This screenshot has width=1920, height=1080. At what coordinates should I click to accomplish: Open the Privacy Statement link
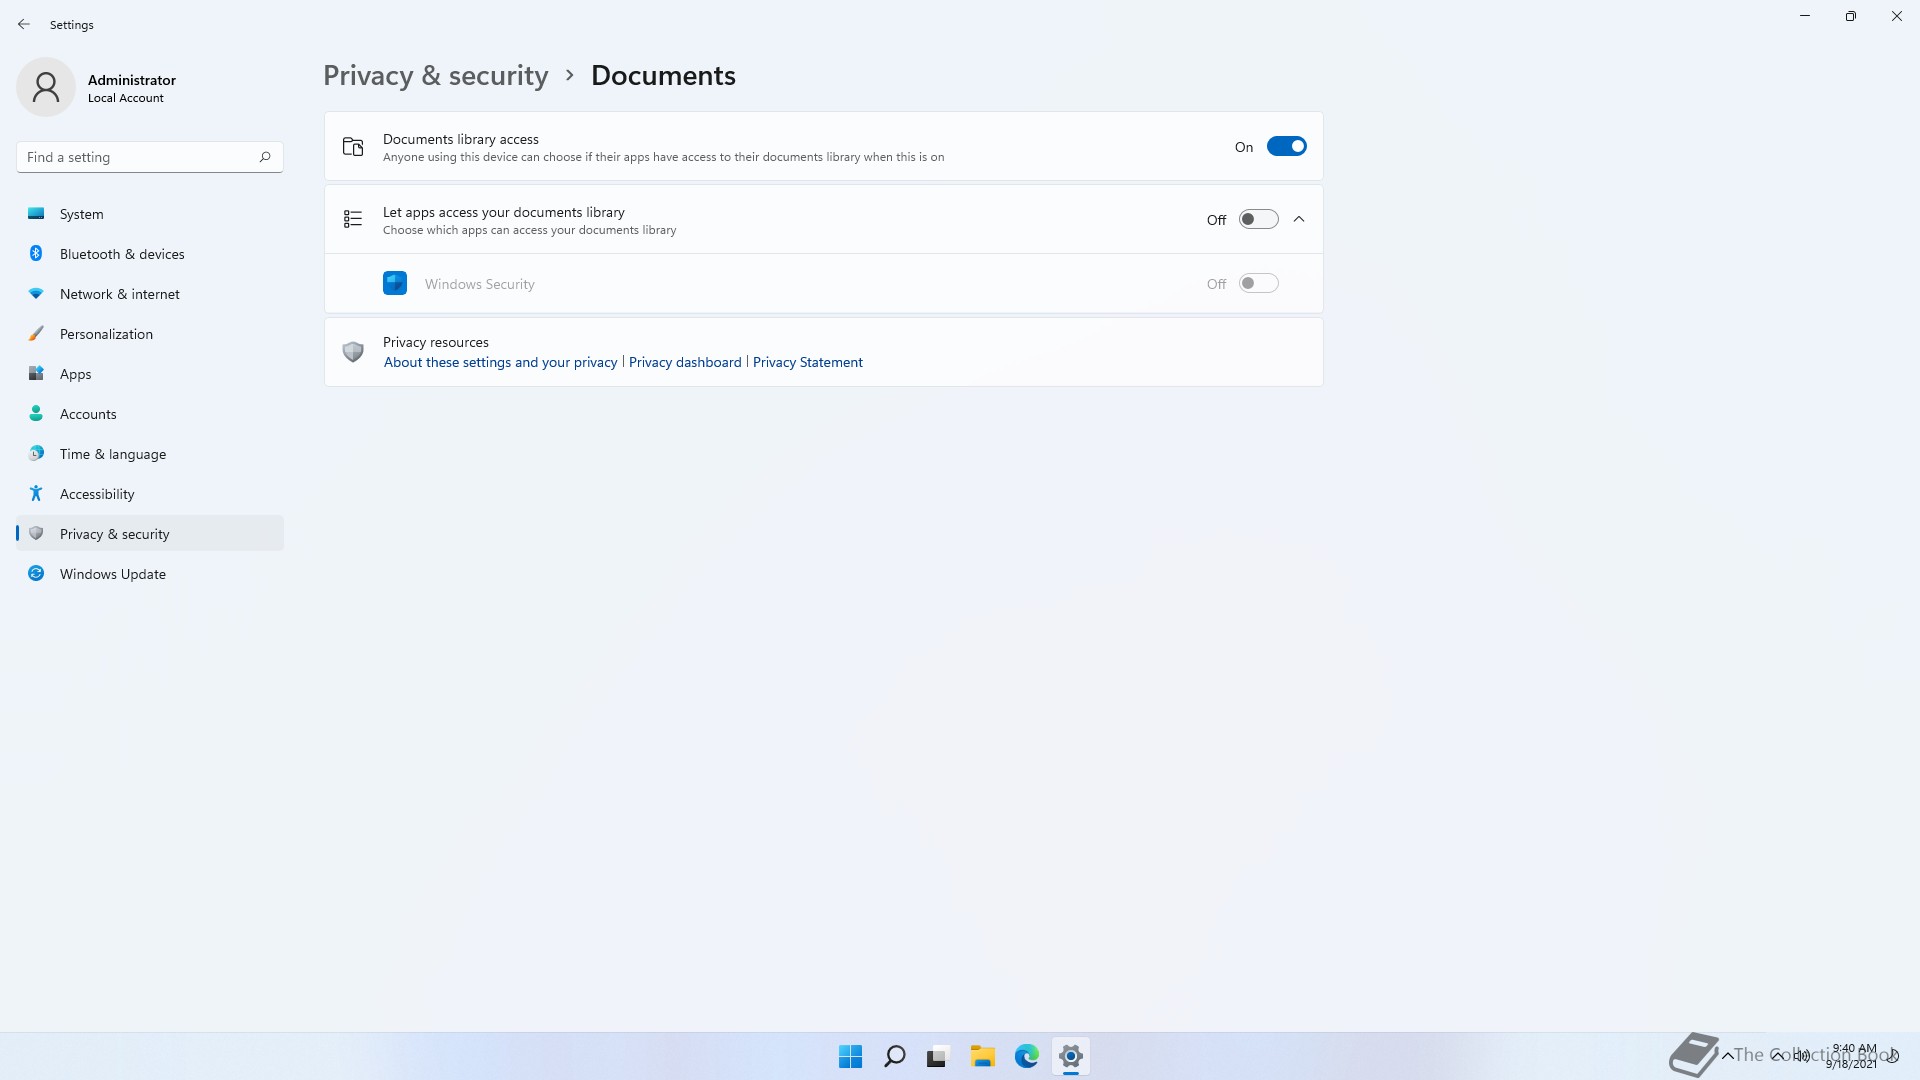click(807, 362)
